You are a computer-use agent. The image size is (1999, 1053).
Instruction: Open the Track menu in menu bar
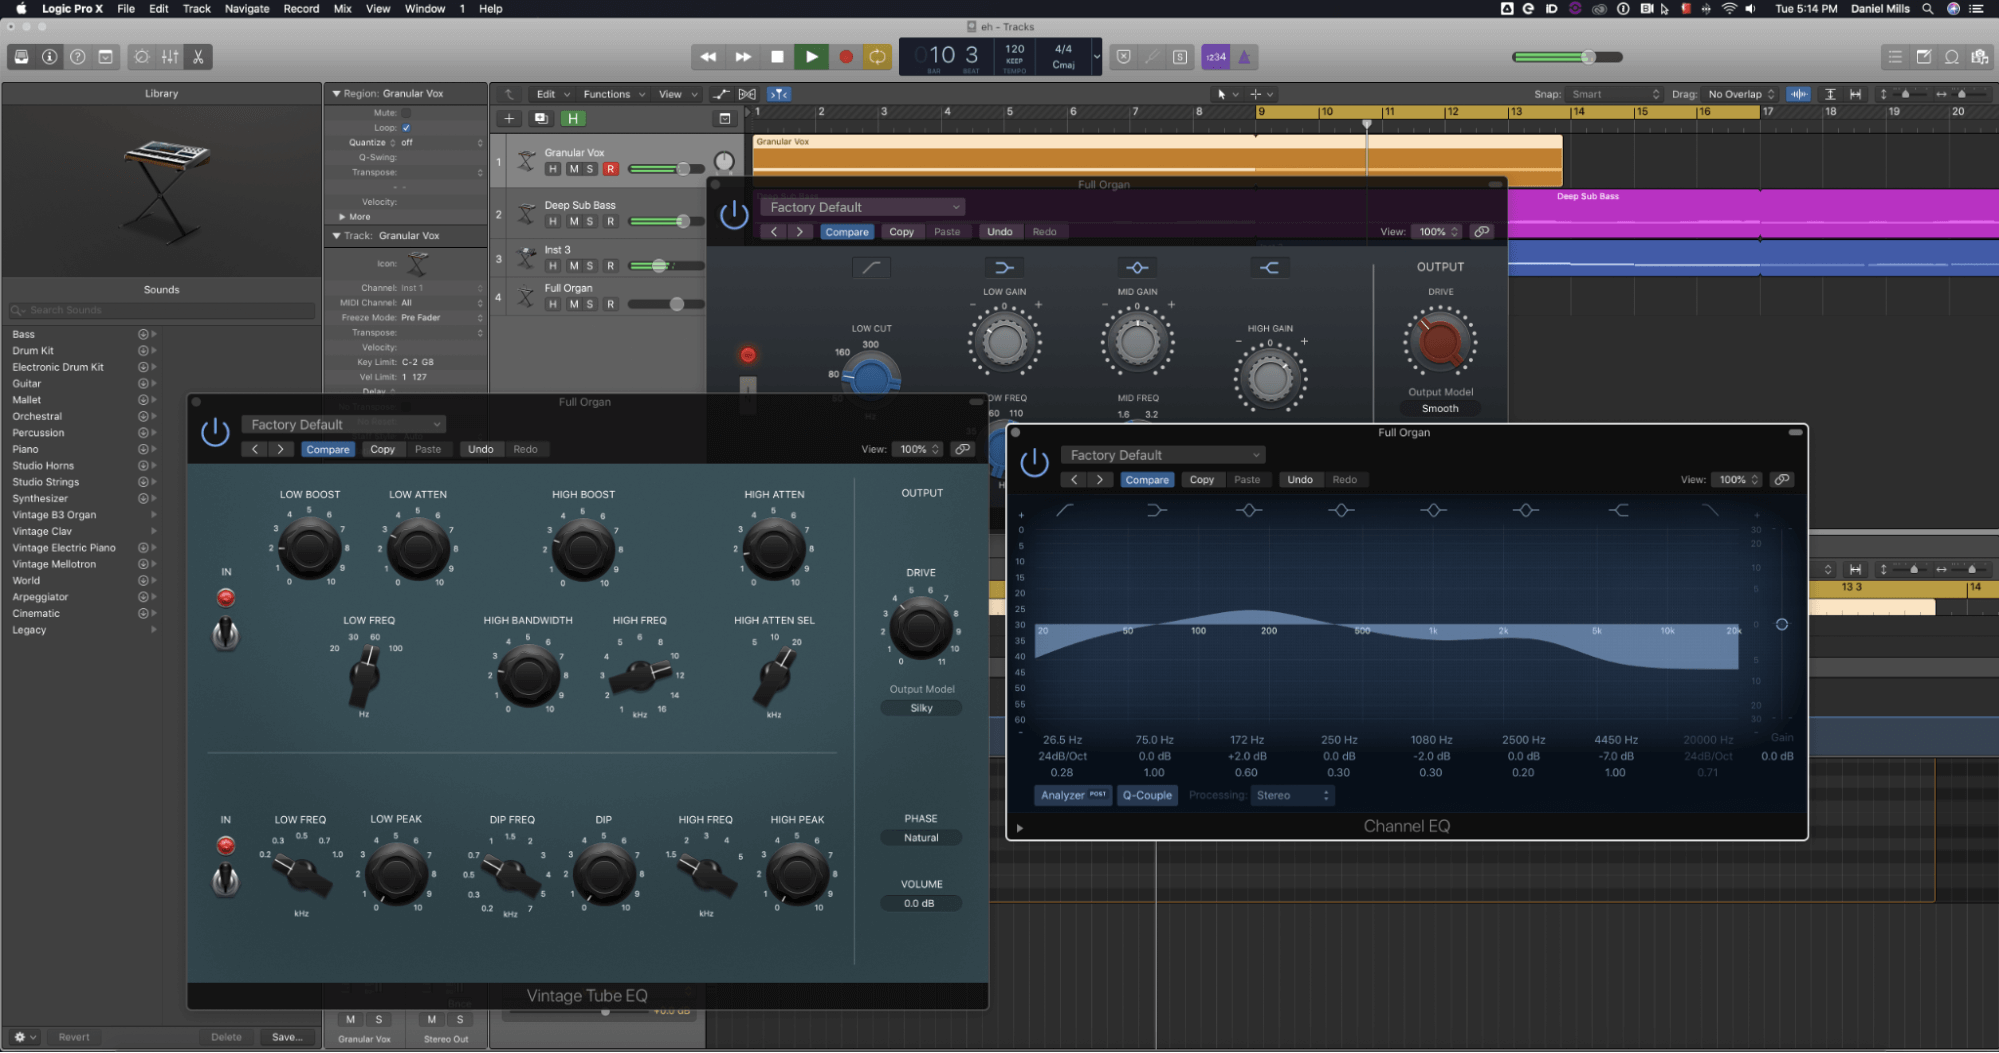(197, 8)
